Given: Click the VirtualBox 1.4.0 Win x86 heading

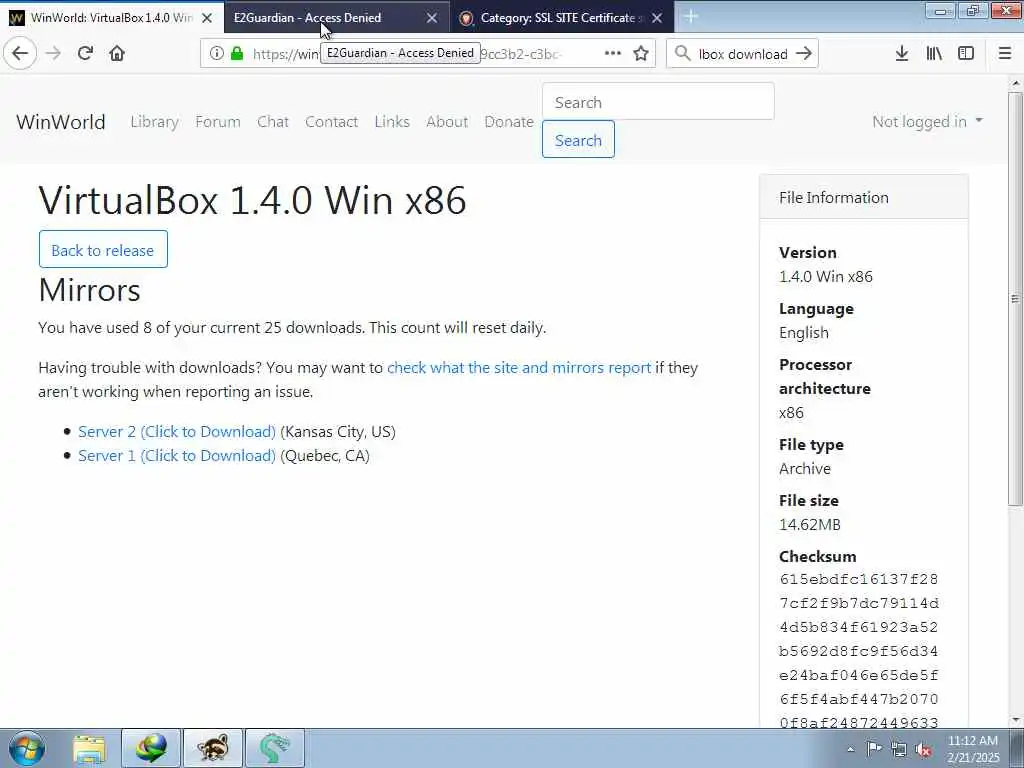Looking at the screenshot, I should tap(253, 200).
